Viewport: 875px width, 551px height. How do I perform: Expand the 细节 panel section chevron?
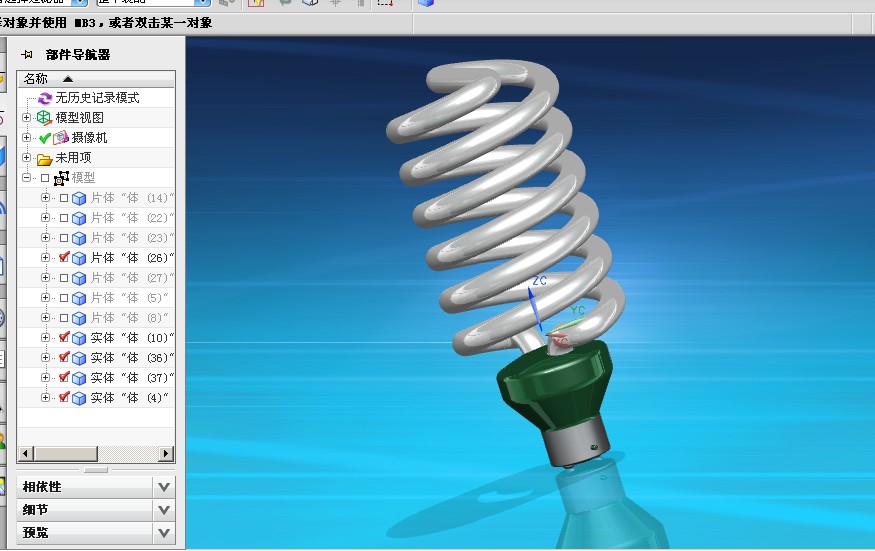point(164,510)
